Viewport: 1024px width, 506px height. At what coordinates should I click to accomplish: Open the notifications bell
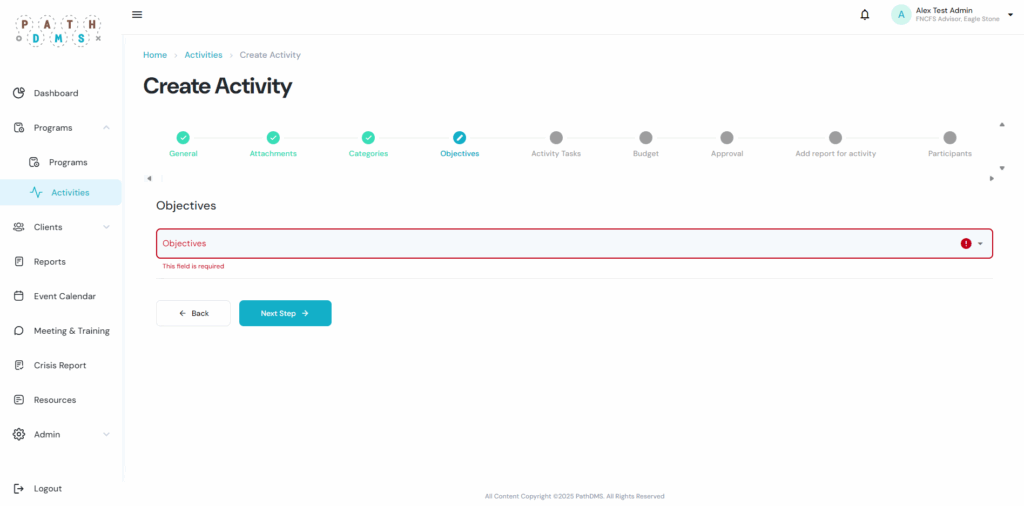pyautogui.click(x=864, y=14)
